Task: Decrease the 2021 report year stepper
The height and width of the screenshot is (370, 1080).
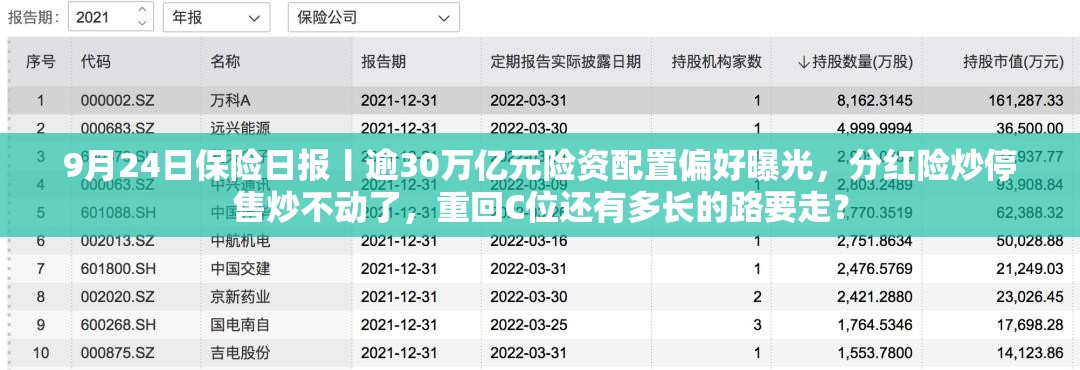Action: (143, 23)
